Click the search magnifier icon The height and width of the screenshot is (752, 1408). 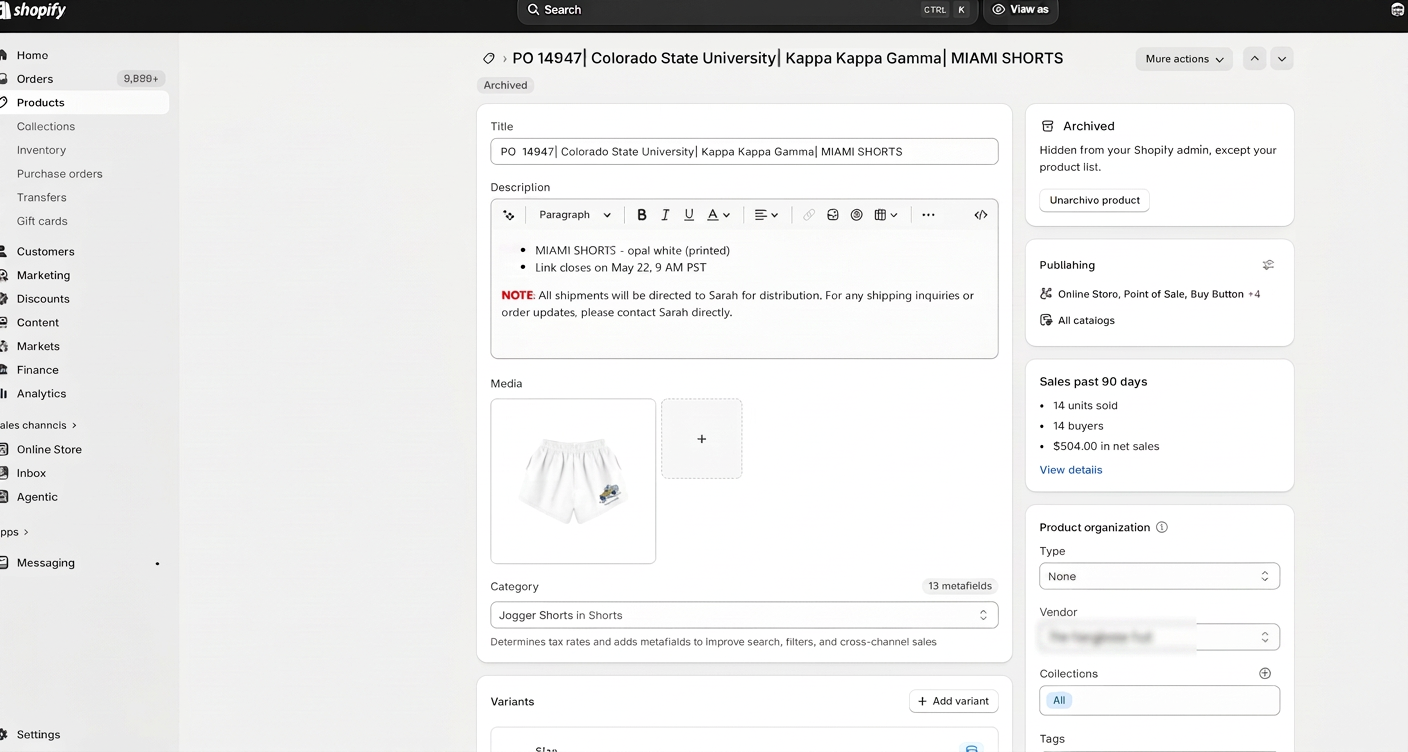534,10
